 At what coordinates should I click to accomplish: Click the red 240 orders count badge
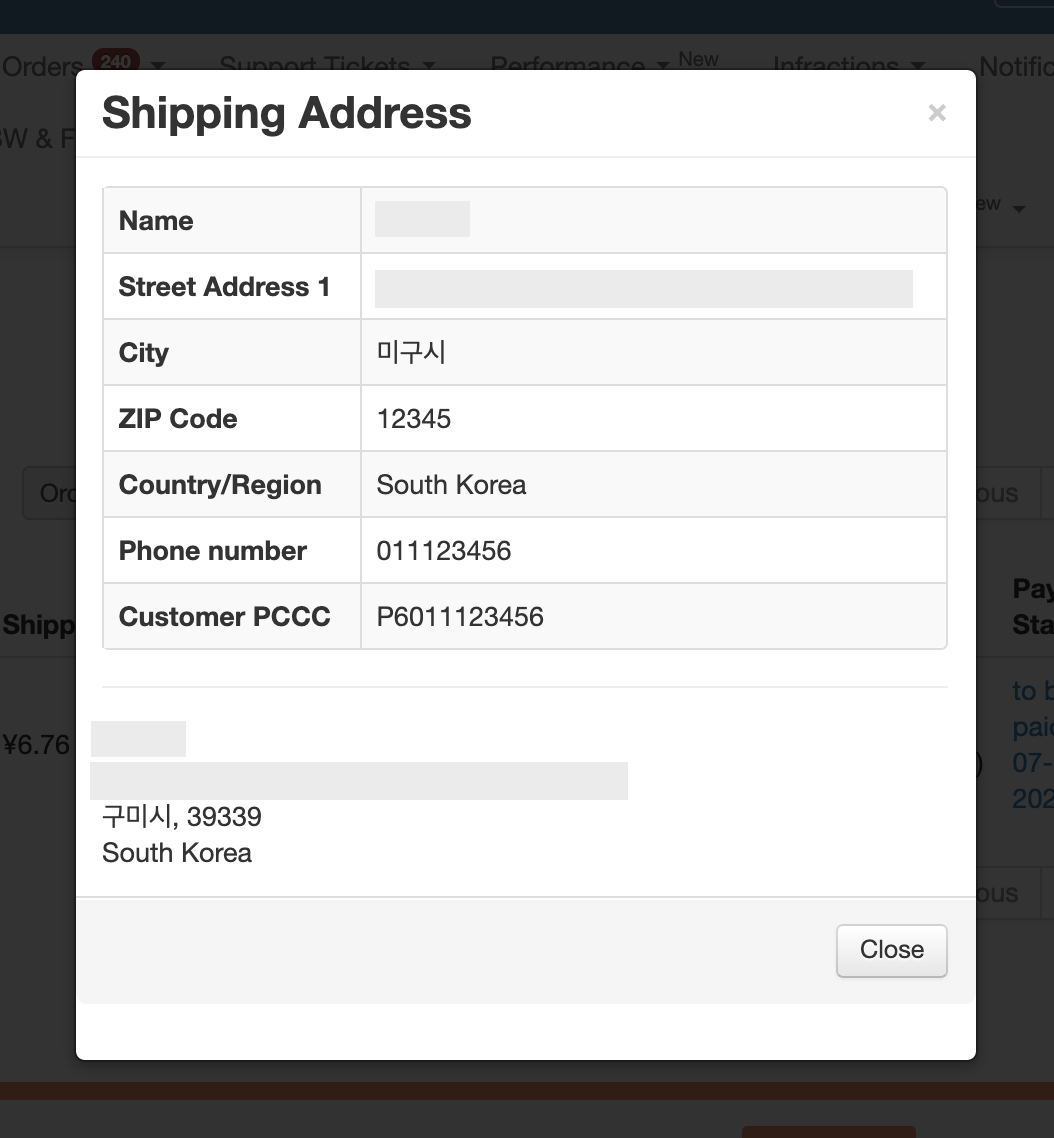pyautogui.click(x=116, y=60)
